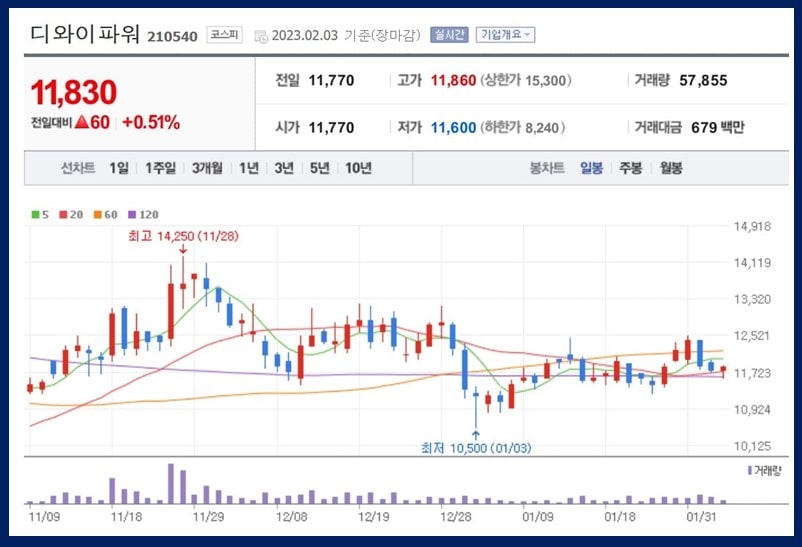This screenshot has width=802, height=547.
Task: Click the 최고 14,250 (11/28) high marker
Action: (183, 236)
